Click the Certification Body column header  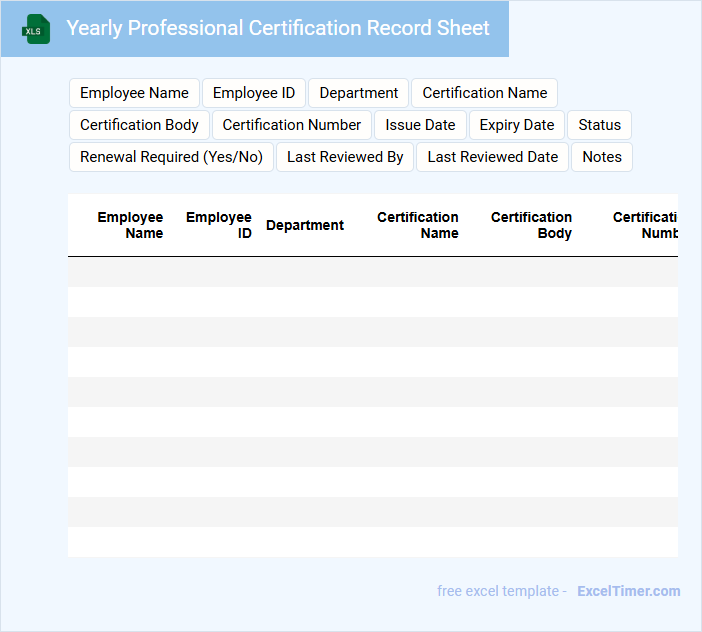click(531, 225)
